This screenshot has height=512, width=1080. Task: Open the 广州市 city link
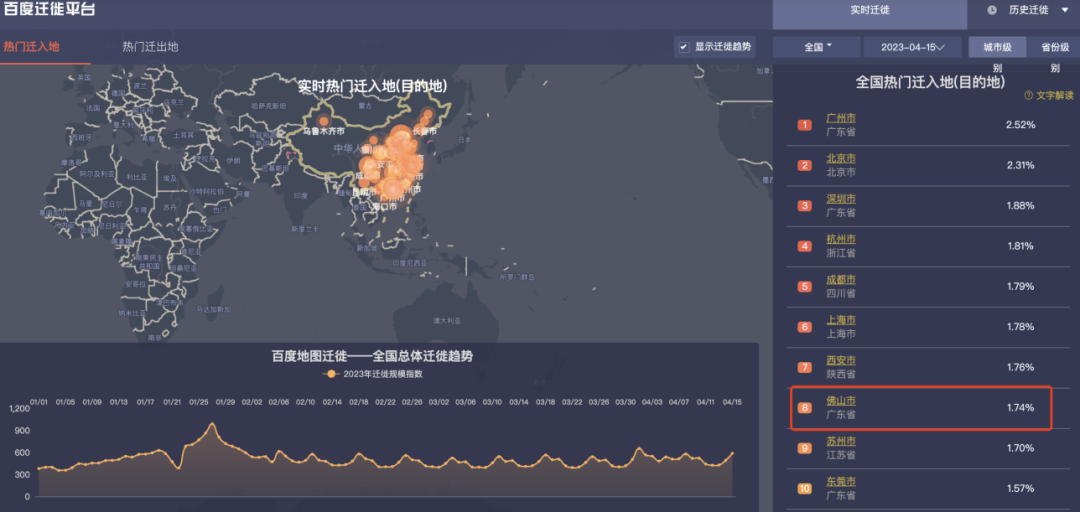coord(841,119)
